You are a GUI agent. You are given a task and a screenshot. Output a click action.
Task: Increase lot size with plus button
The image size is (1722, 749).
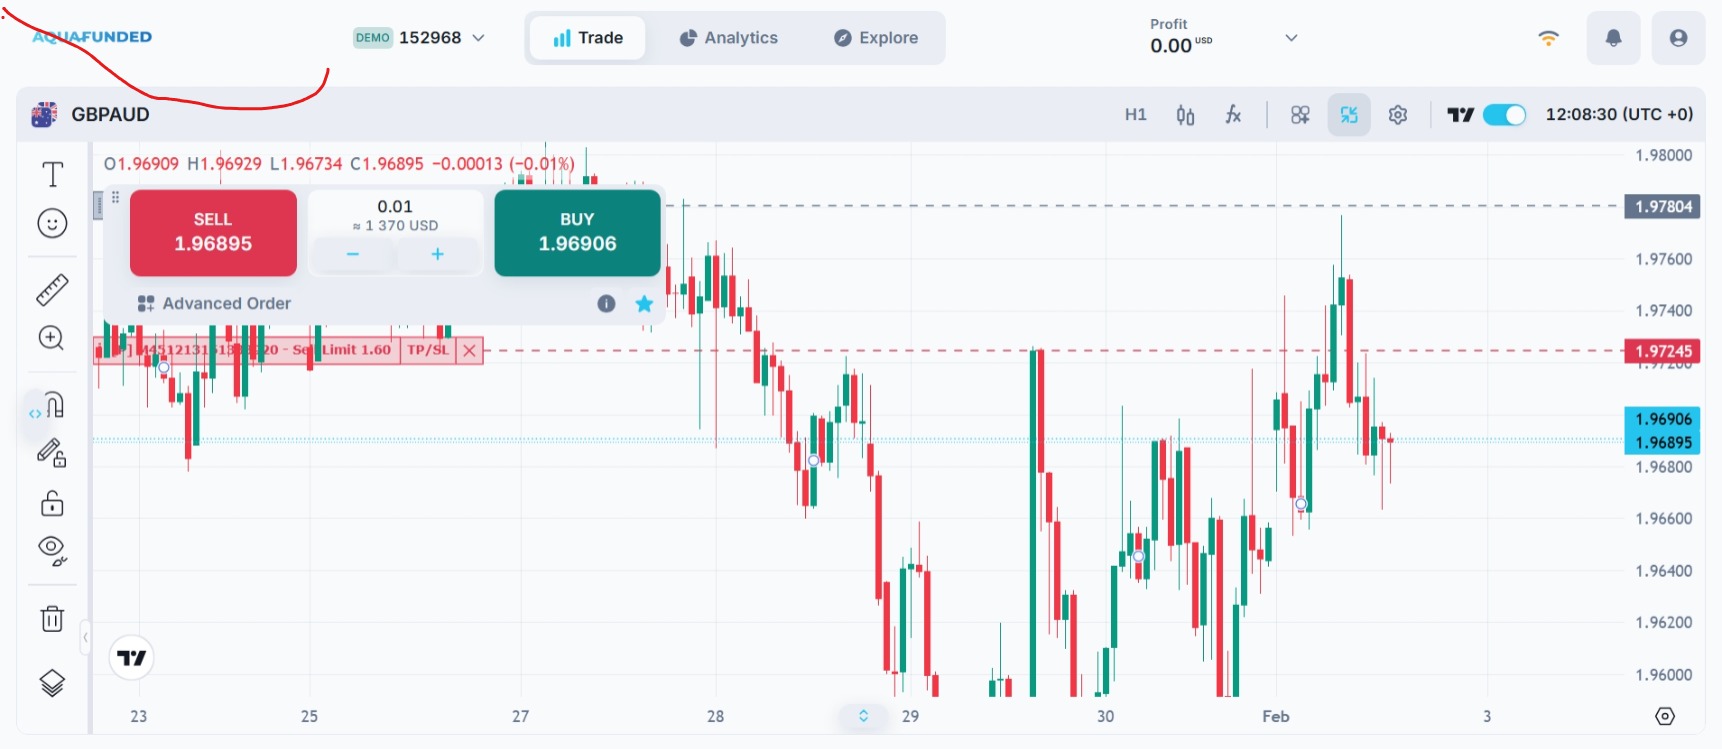pyautogui.click(x=437, y=255)
